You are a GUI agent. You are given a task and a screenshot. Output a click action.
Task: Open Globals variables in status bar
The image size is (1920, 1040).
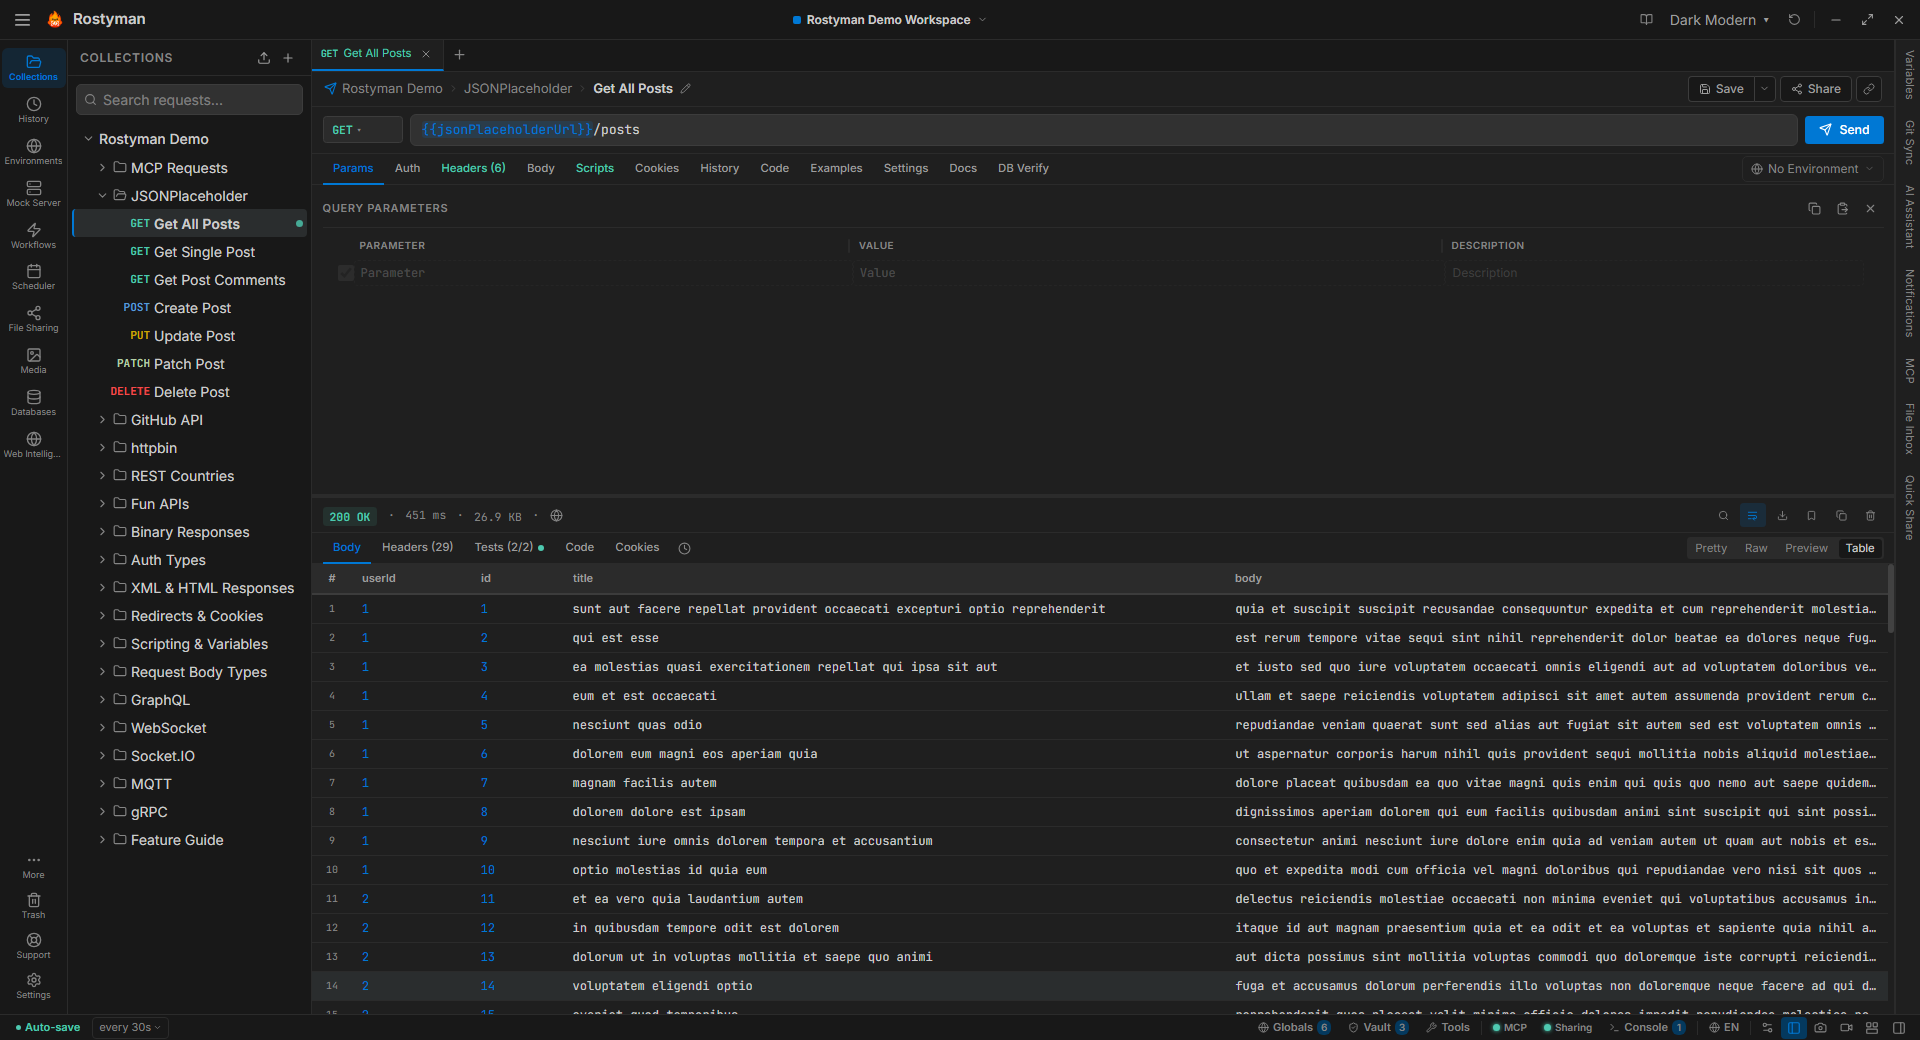click(1294, 1027)
